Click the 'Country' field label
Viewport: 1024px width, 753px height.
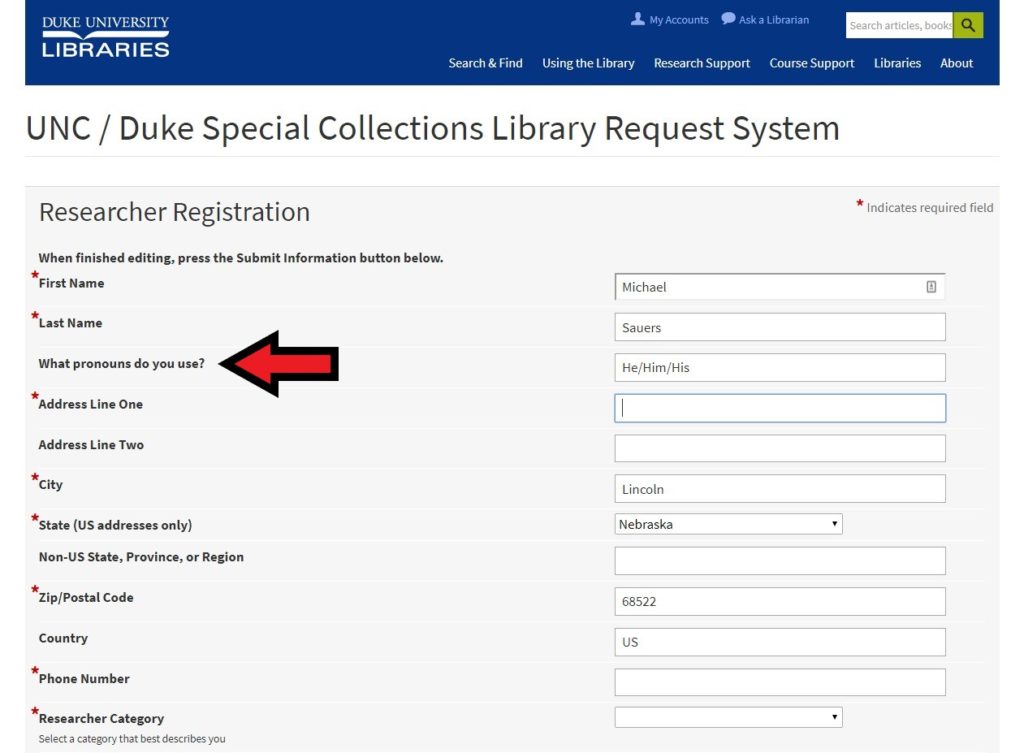pos(63,638)
